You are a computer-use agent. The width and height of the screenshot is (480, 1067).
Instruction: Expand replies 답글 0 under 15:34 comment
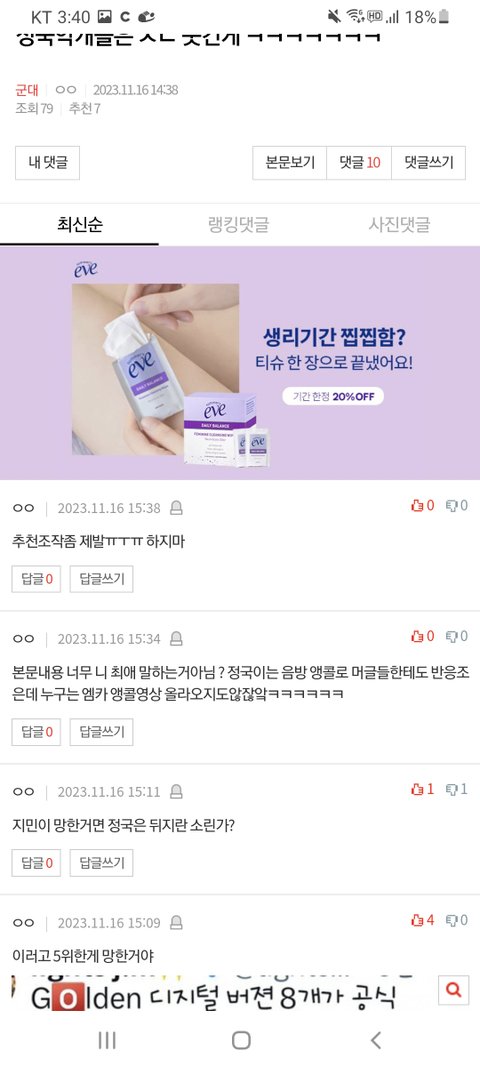[36, 732]
